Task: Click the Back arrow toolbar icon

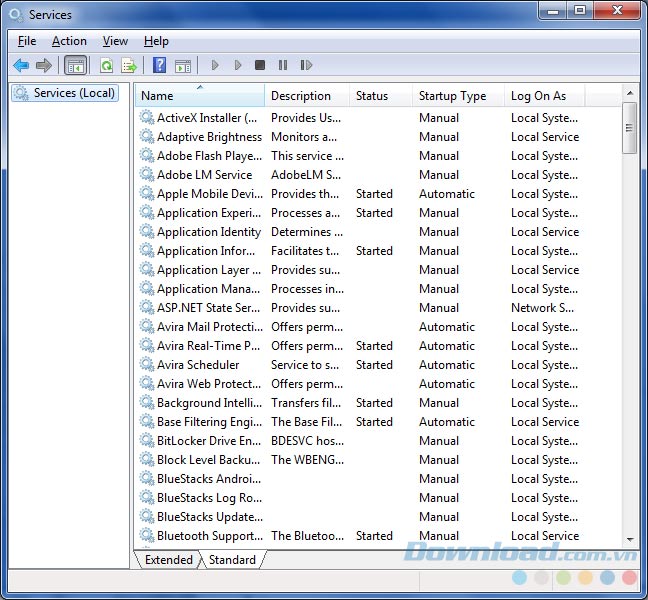Action: [x=21, y=66]
